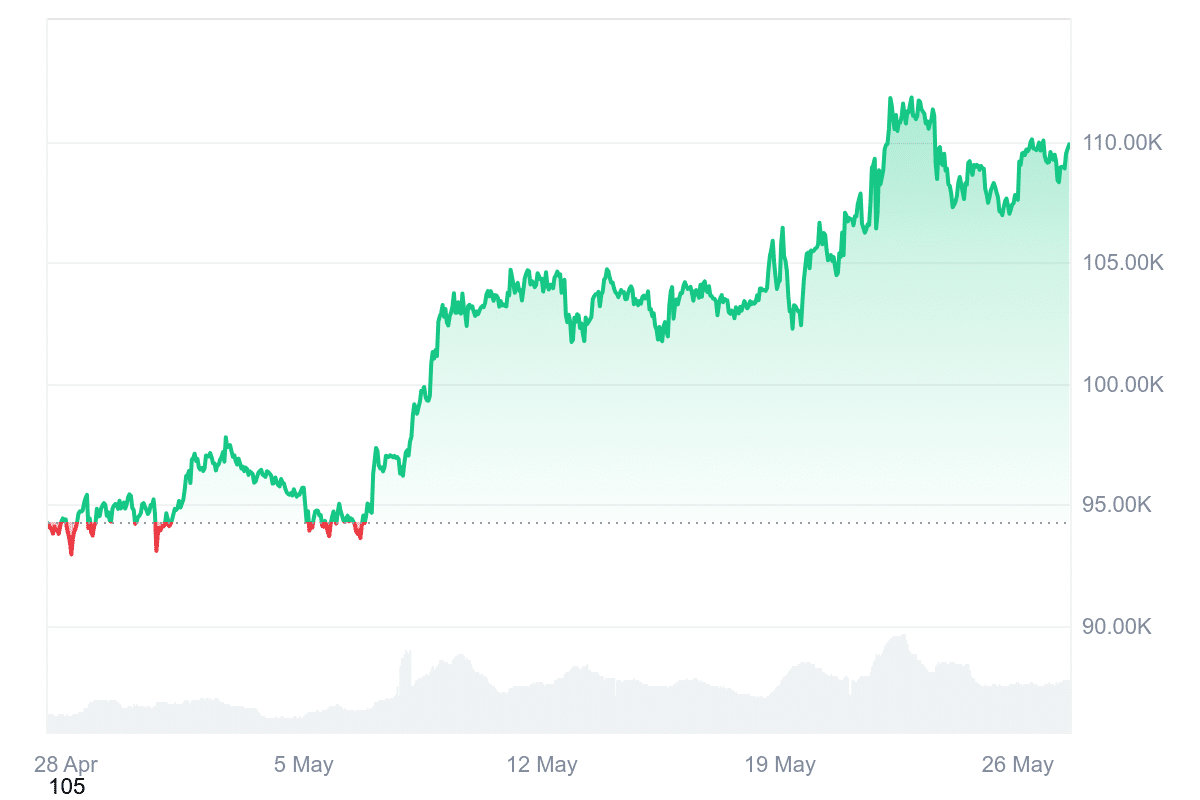Click the tallest peak in the gray volume area
Screen dimensions: 1200x800
[x=902, y=636]
